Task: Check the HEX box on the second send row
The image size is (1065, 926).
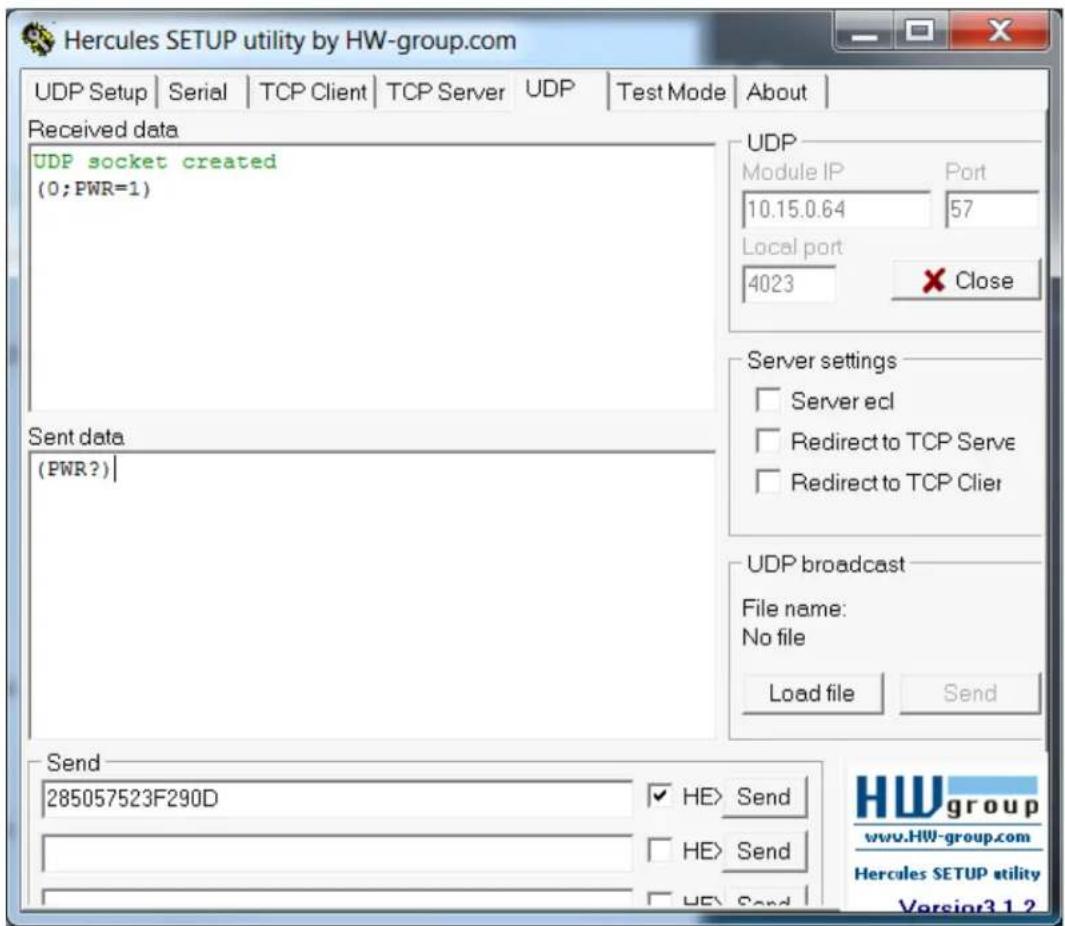Action: [x=659, y=850]
